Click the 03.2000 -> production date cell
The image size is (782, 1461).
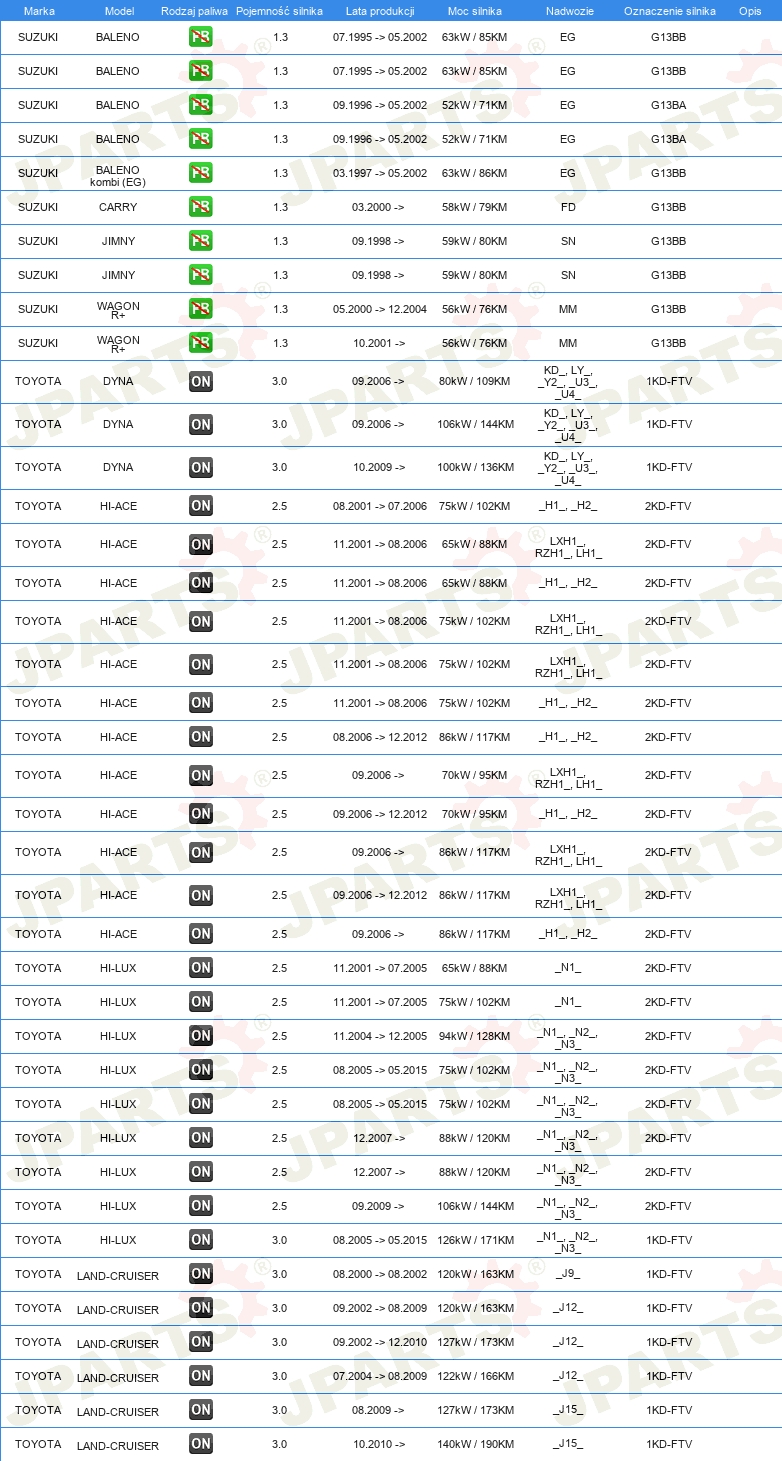(x=379, y=207)
